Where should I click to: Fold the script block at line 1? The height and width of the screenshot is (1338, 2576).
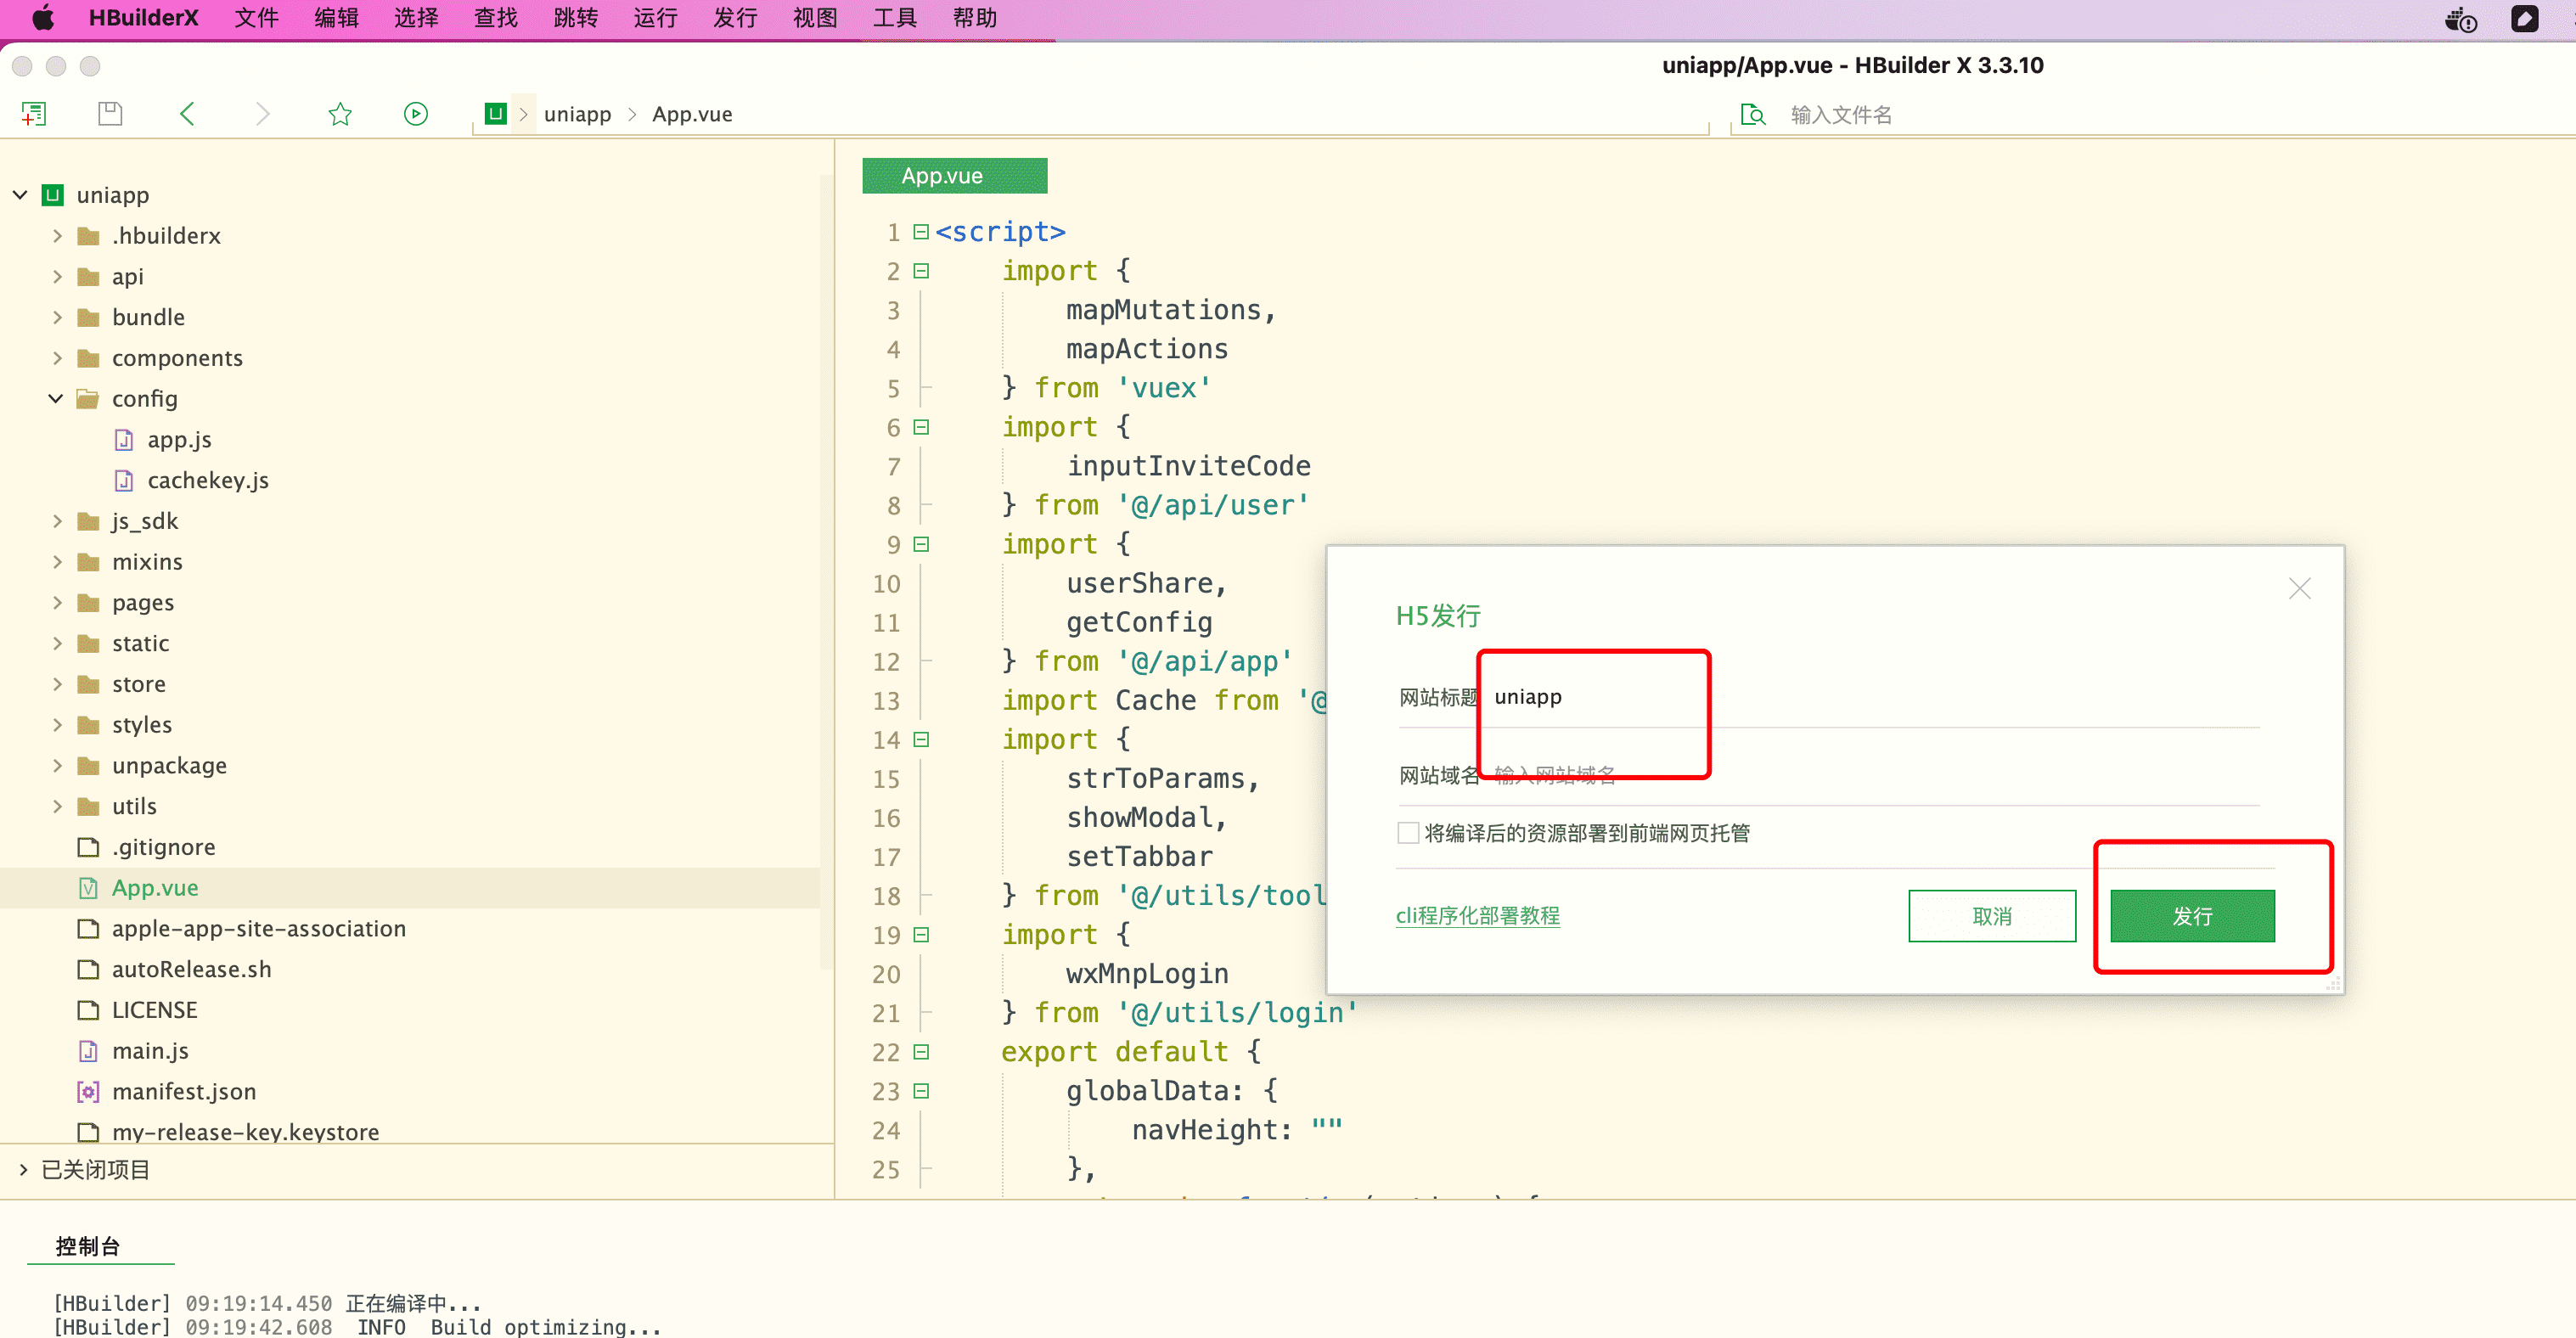(x=921, y=232)
